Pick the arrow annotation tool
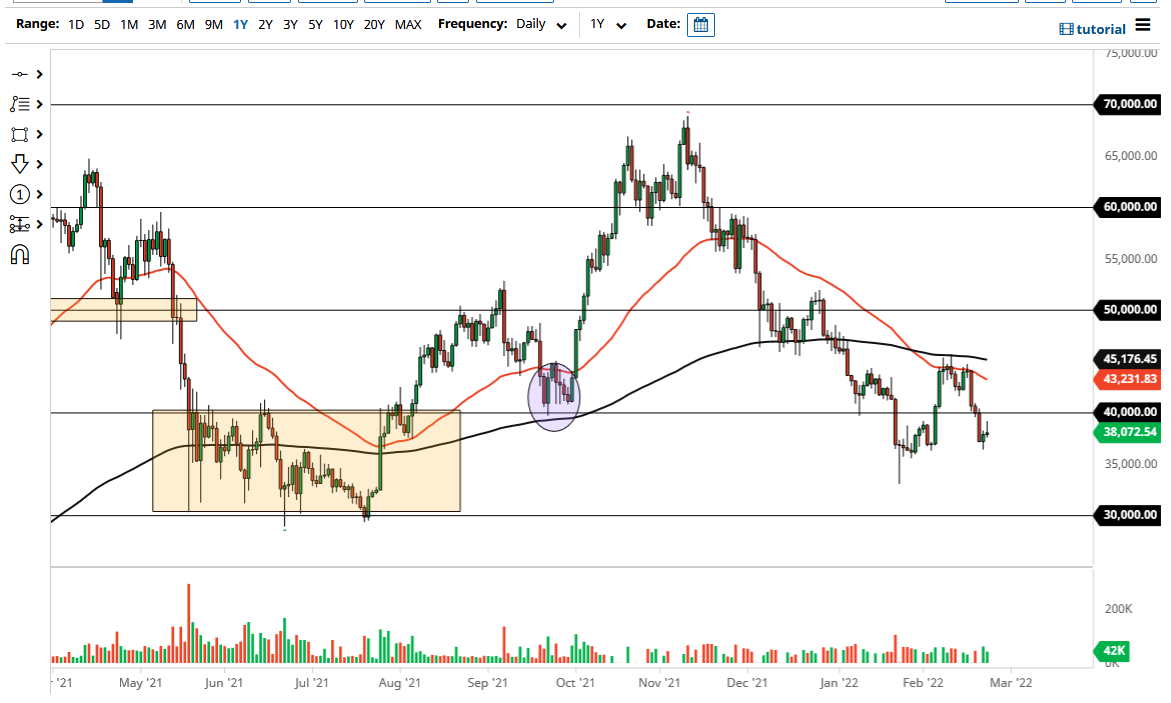The height and width of the screenshot is (703, 1171). click(20, 163)
